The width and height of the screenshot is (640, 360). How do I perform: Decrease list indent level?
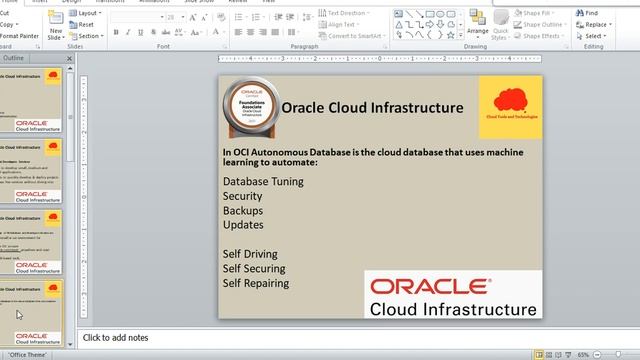point(278,17)
